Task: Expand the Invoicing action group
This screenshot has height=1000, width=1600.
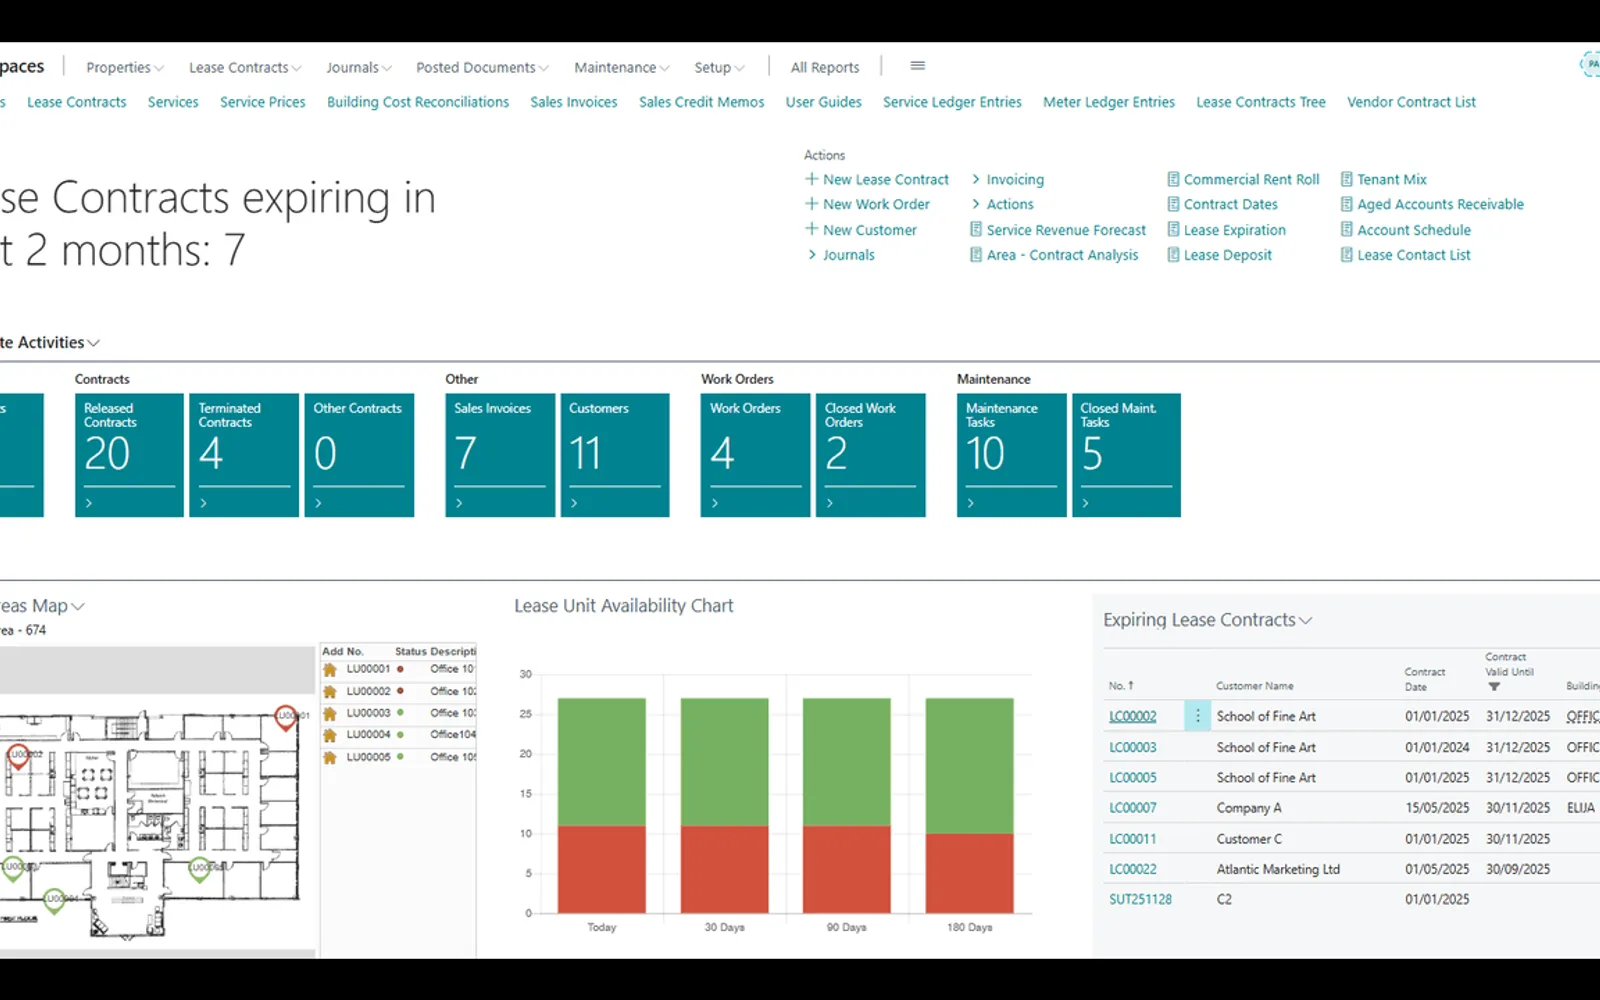Action: tap(1007, 179)
